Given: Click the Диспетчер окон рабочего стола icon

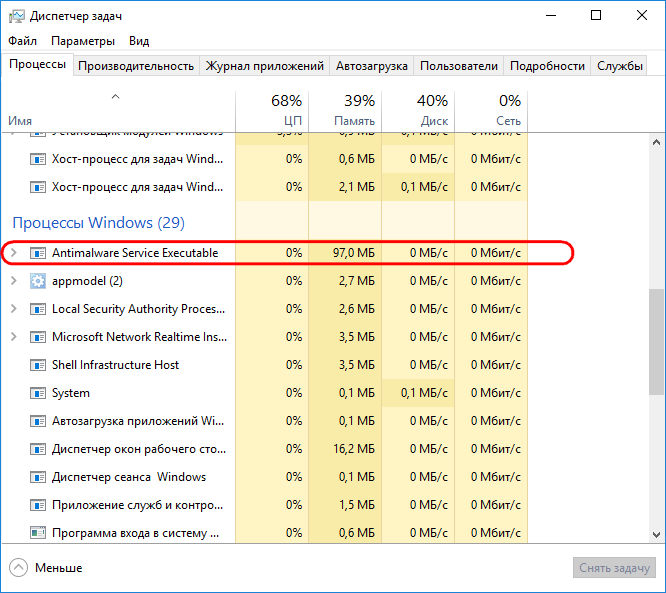Looking at the screenshot, I should (38, 449).
